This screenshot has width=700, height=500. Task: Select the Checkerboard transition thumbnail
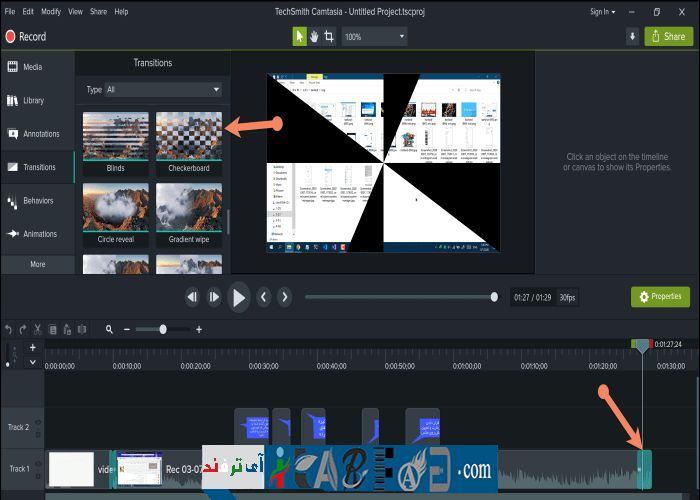188,136
